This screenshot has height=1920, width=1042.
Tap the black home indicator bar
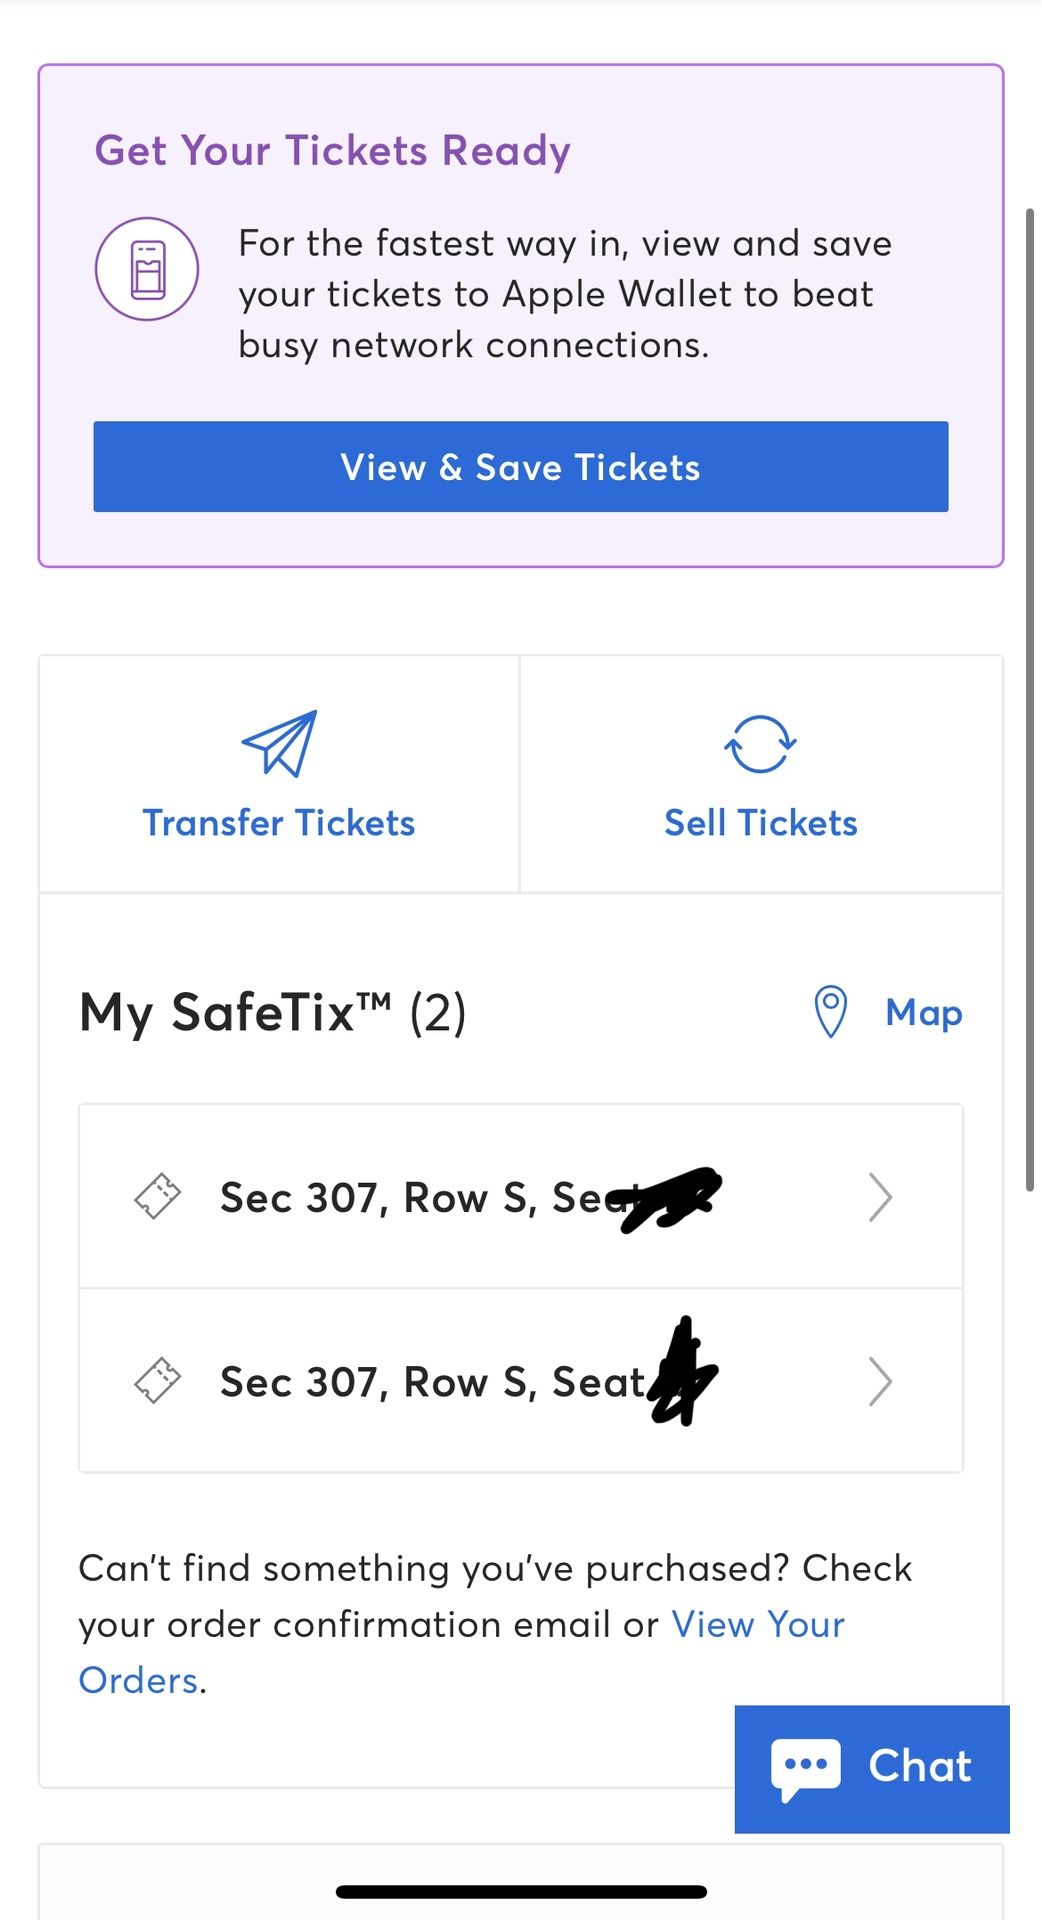(x=521, y=1891)
